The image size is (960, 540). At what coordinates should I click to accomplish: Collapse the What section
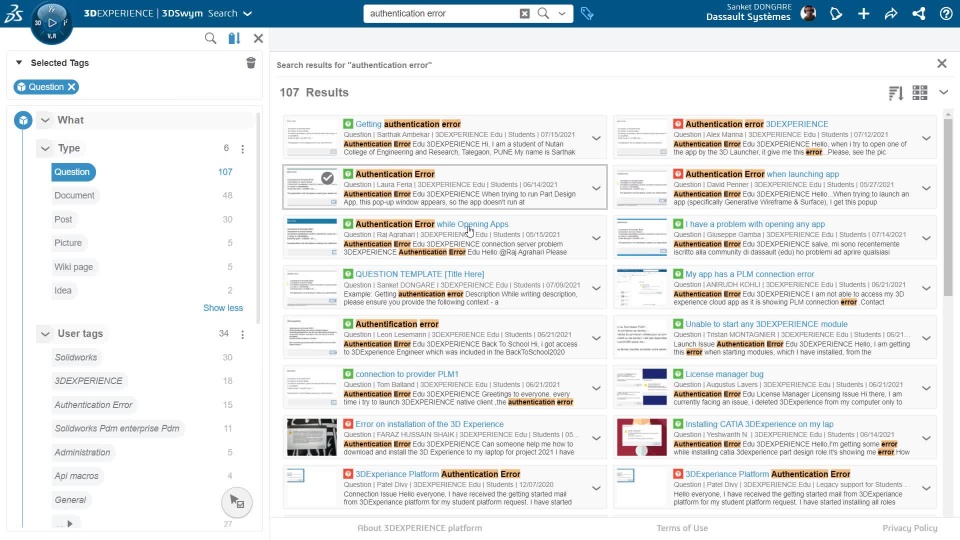[45, 120]
